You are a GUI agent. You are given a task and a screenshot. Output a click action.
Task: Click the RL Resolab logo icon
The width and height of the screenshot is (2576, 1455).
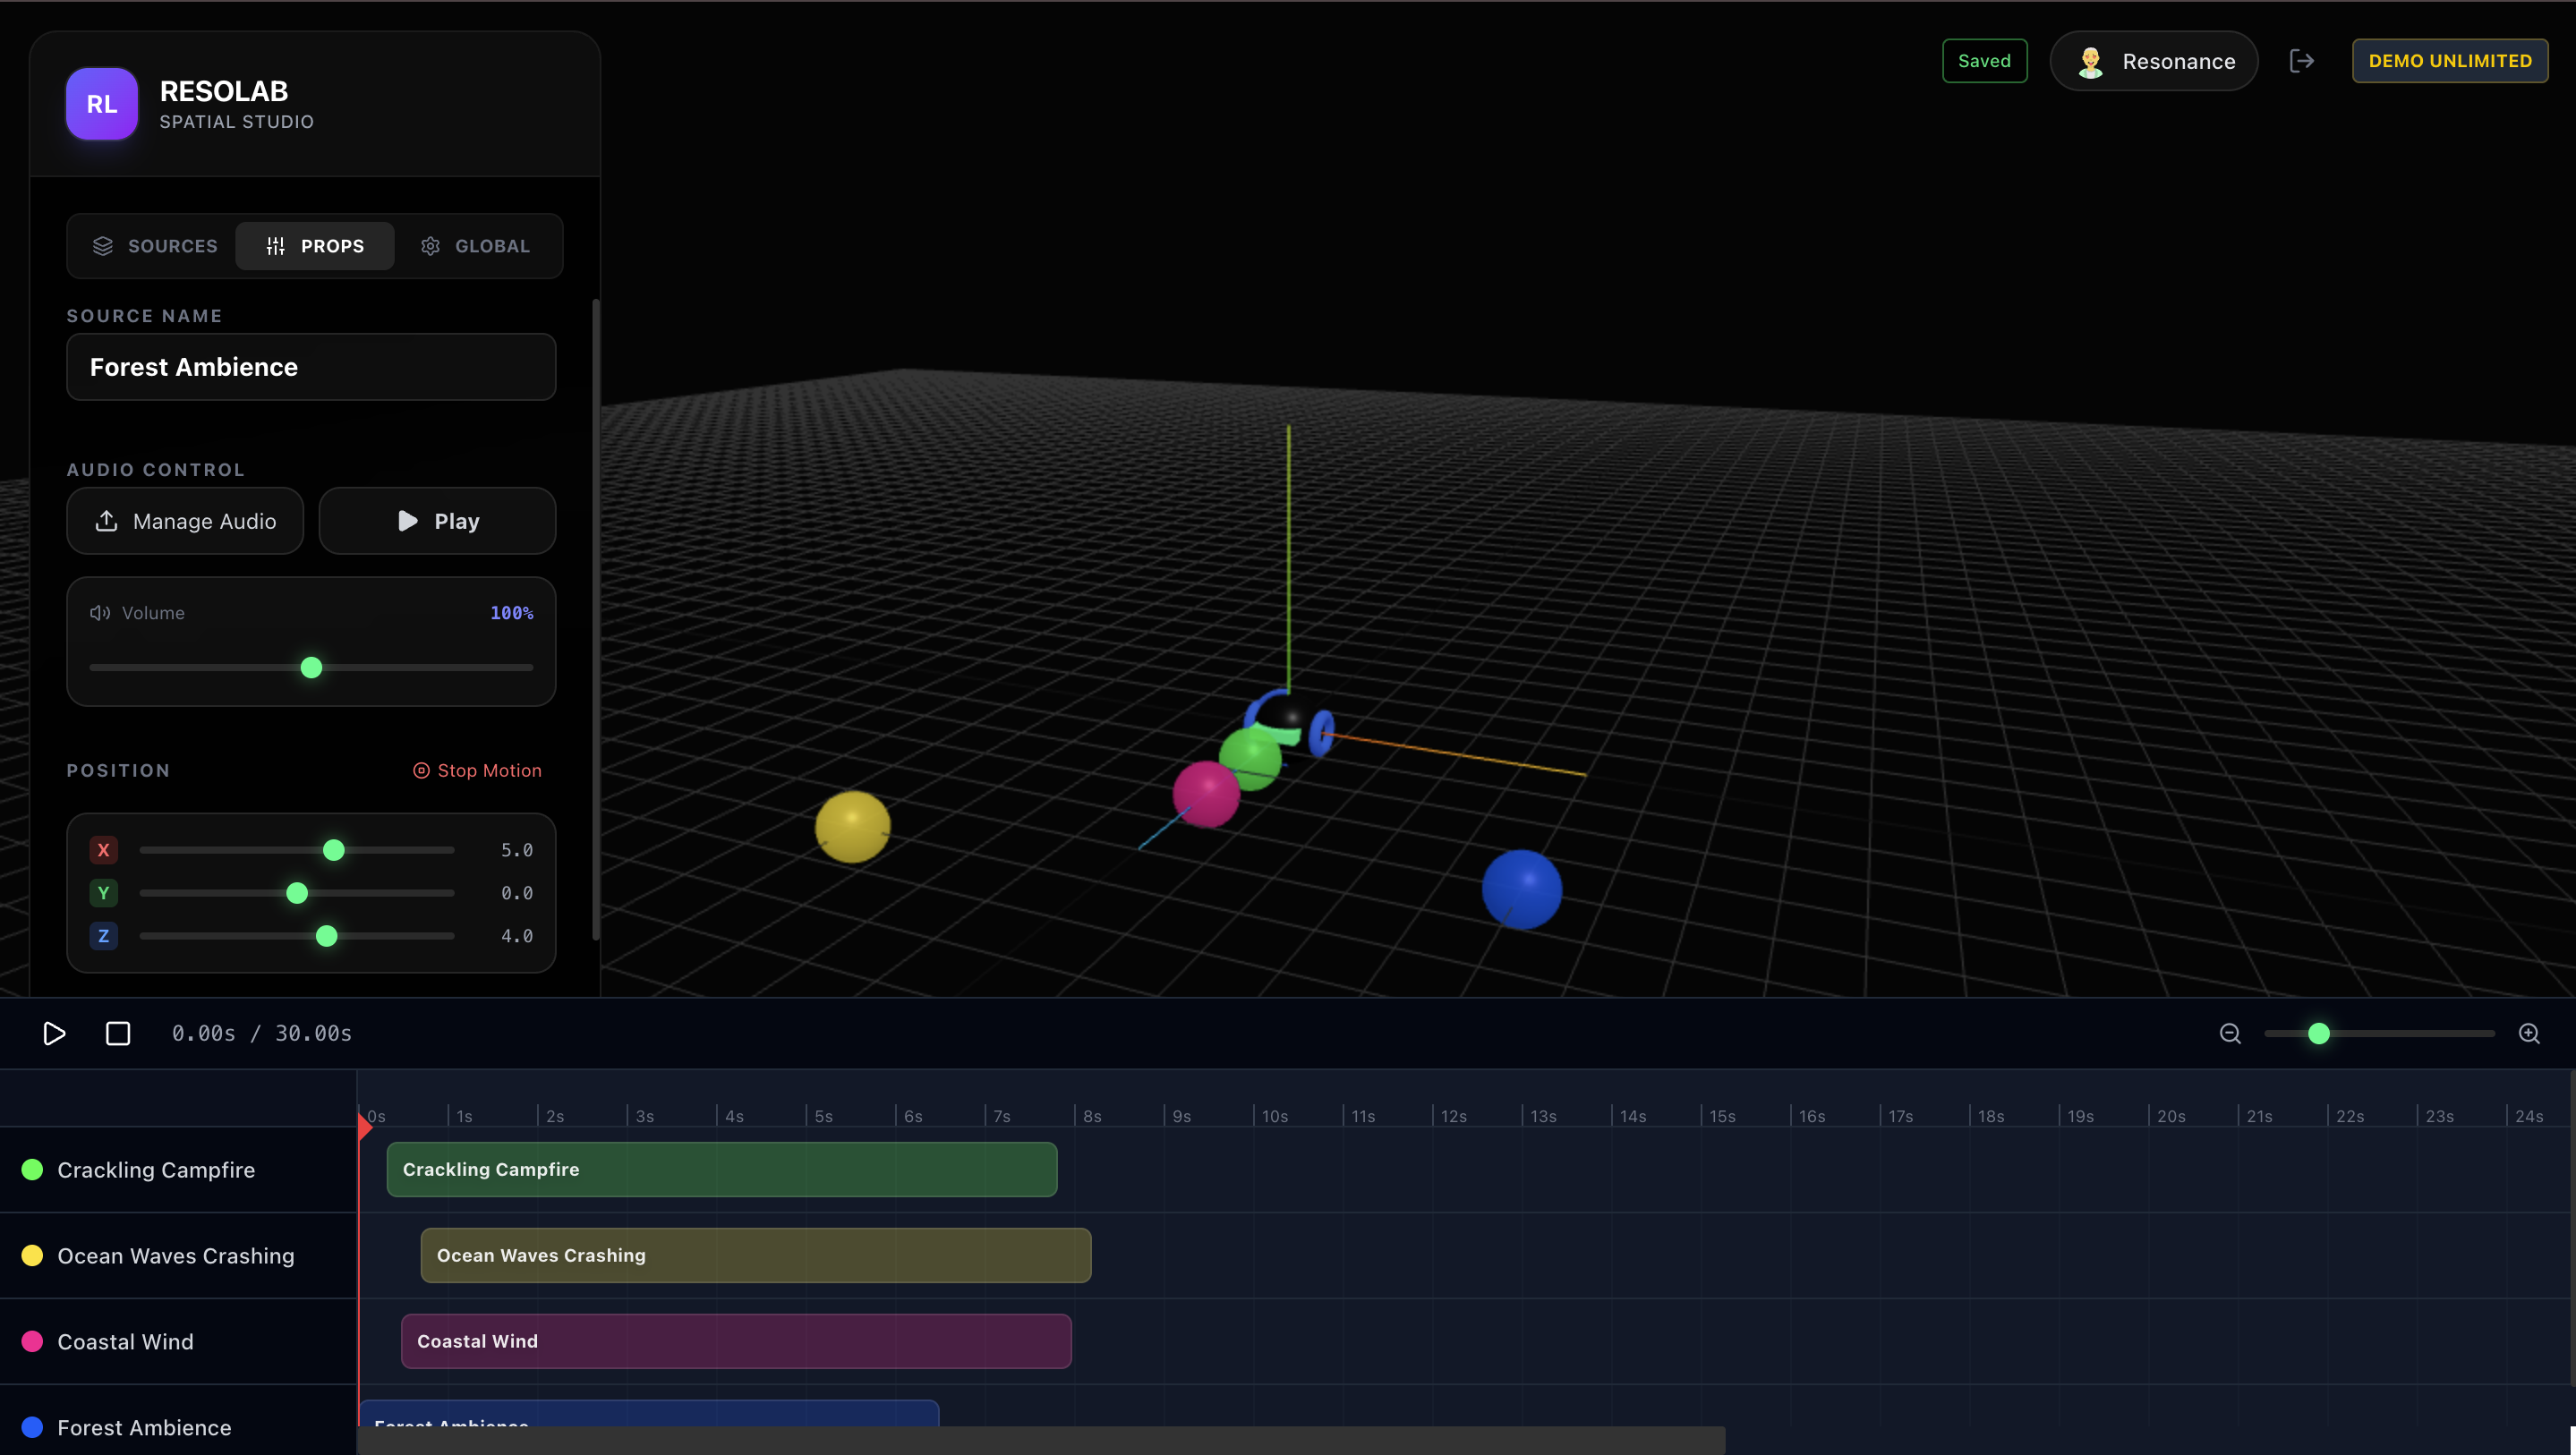point(102,104)
